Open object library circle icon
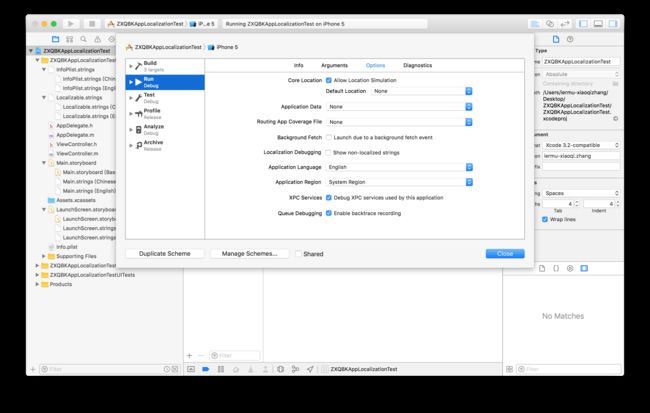Image resolution: width=650 pixels, height=413 pixels. (x=570, y=269)
